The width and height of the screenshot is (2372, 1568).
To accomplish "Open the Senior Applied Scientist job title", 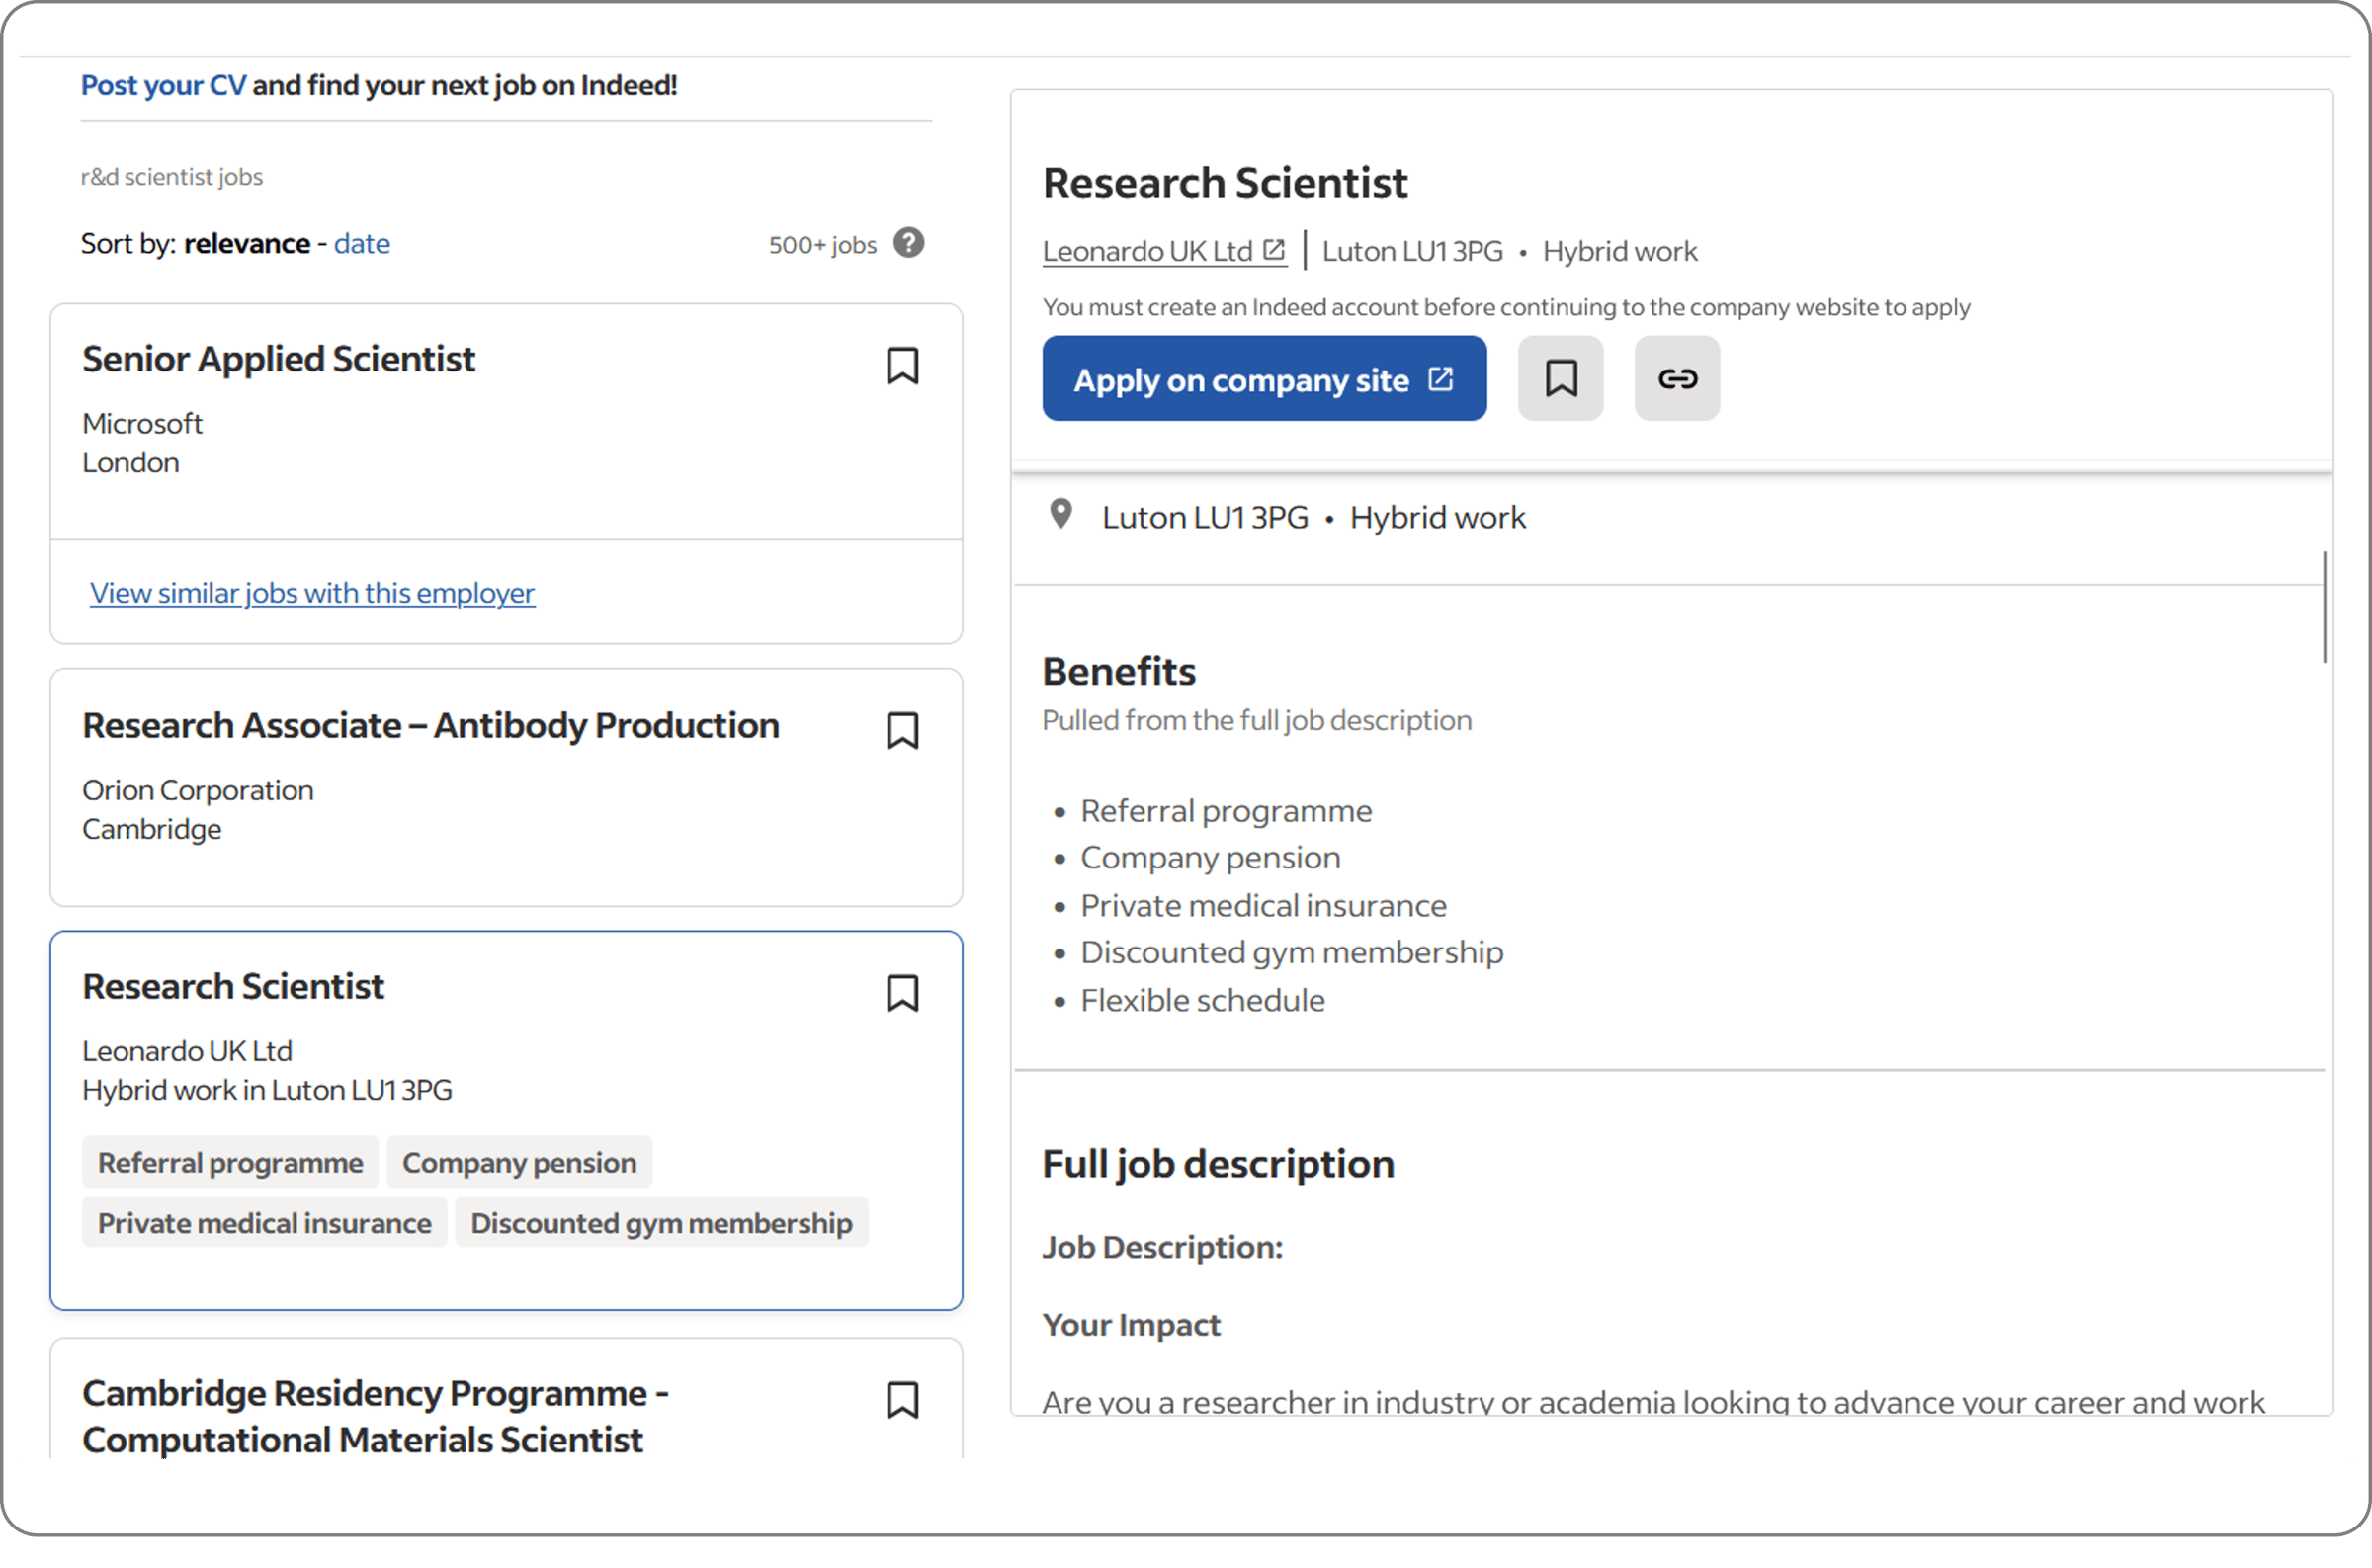I will pos(278,359).
